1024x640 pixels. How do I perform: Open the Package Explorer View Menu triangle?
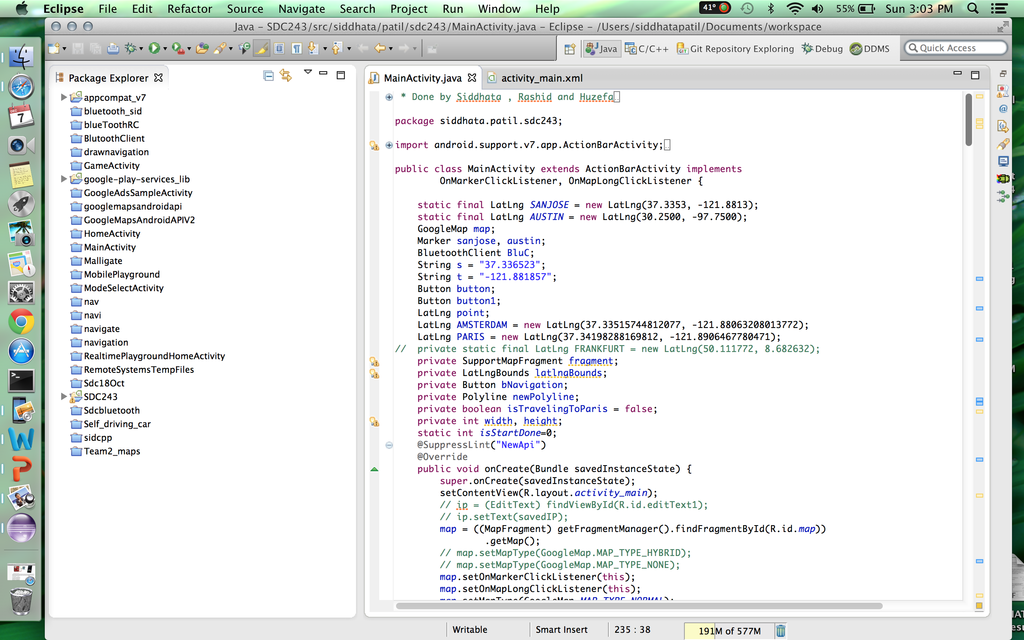[308, 72]
